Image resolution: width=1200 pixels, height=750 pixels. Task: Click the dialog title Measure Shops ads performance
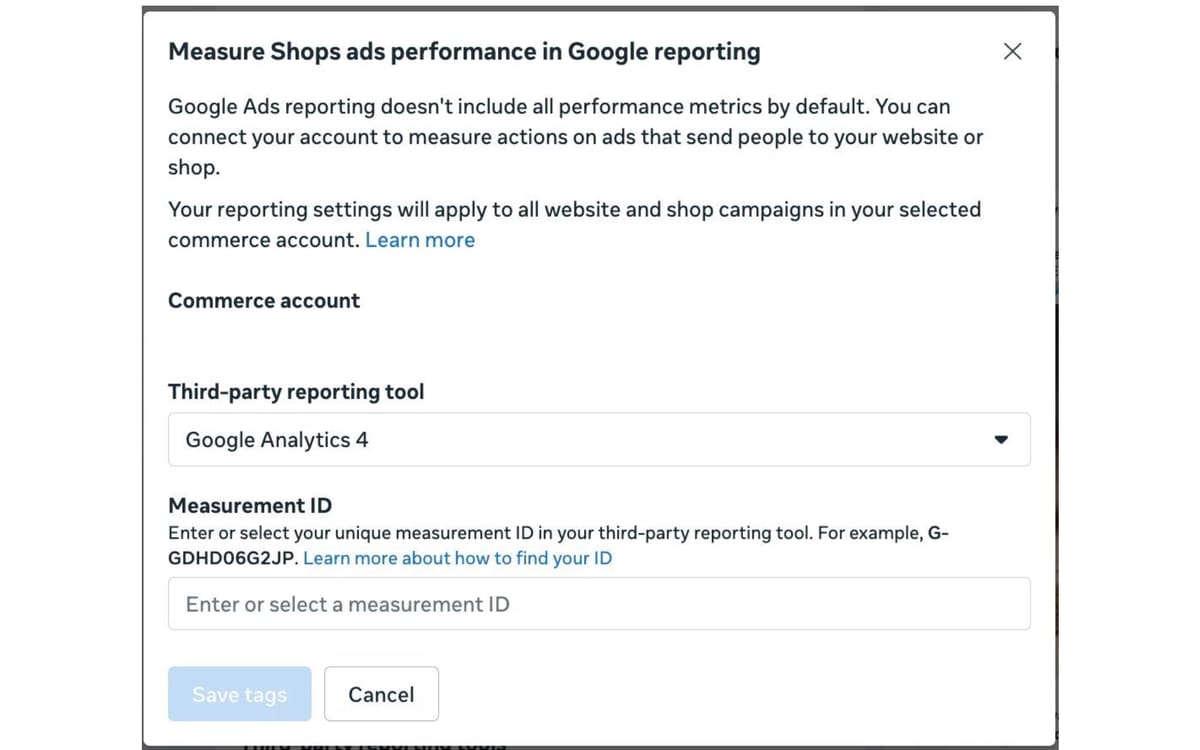coord(464,51)
